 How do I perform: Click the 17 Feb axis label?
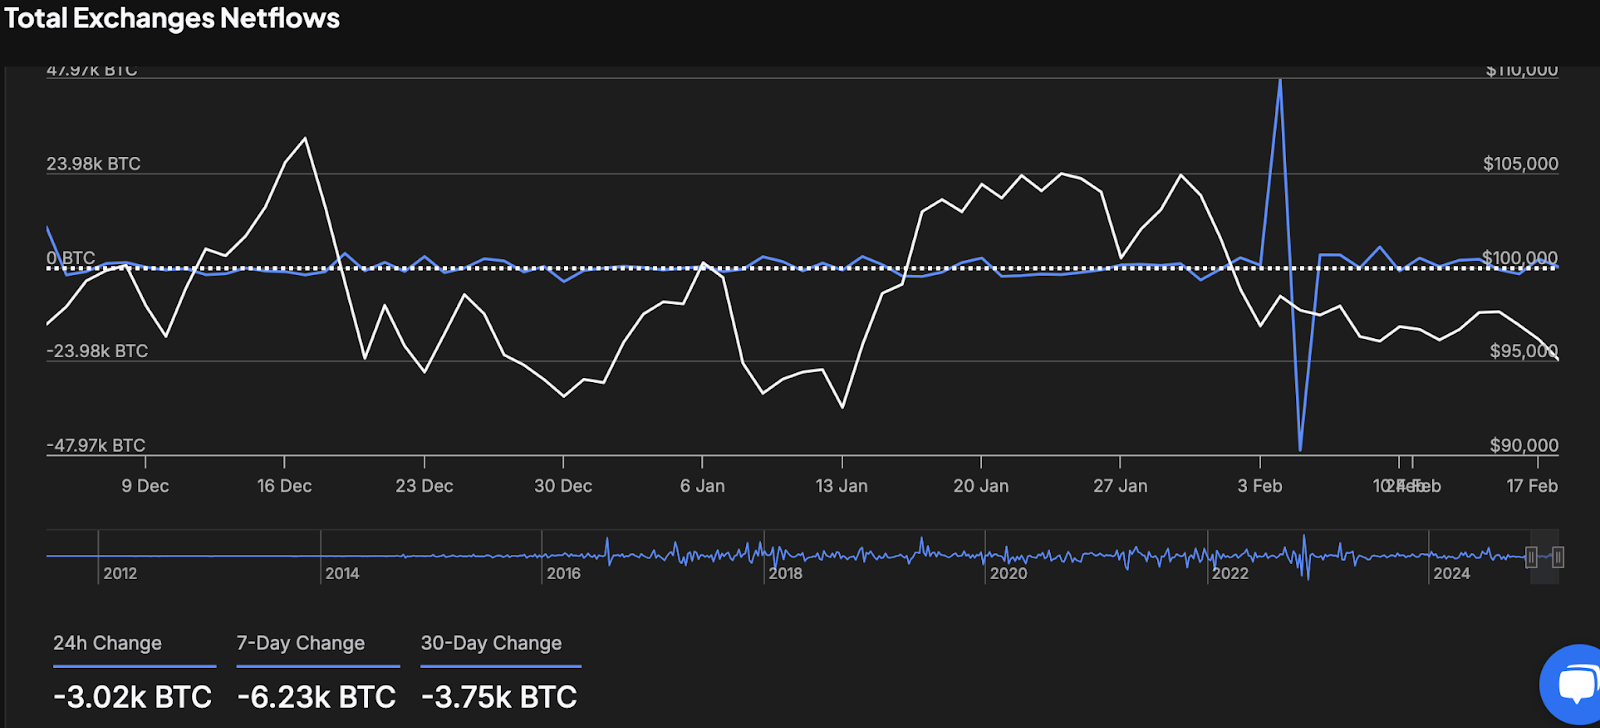click(1532, 486)
